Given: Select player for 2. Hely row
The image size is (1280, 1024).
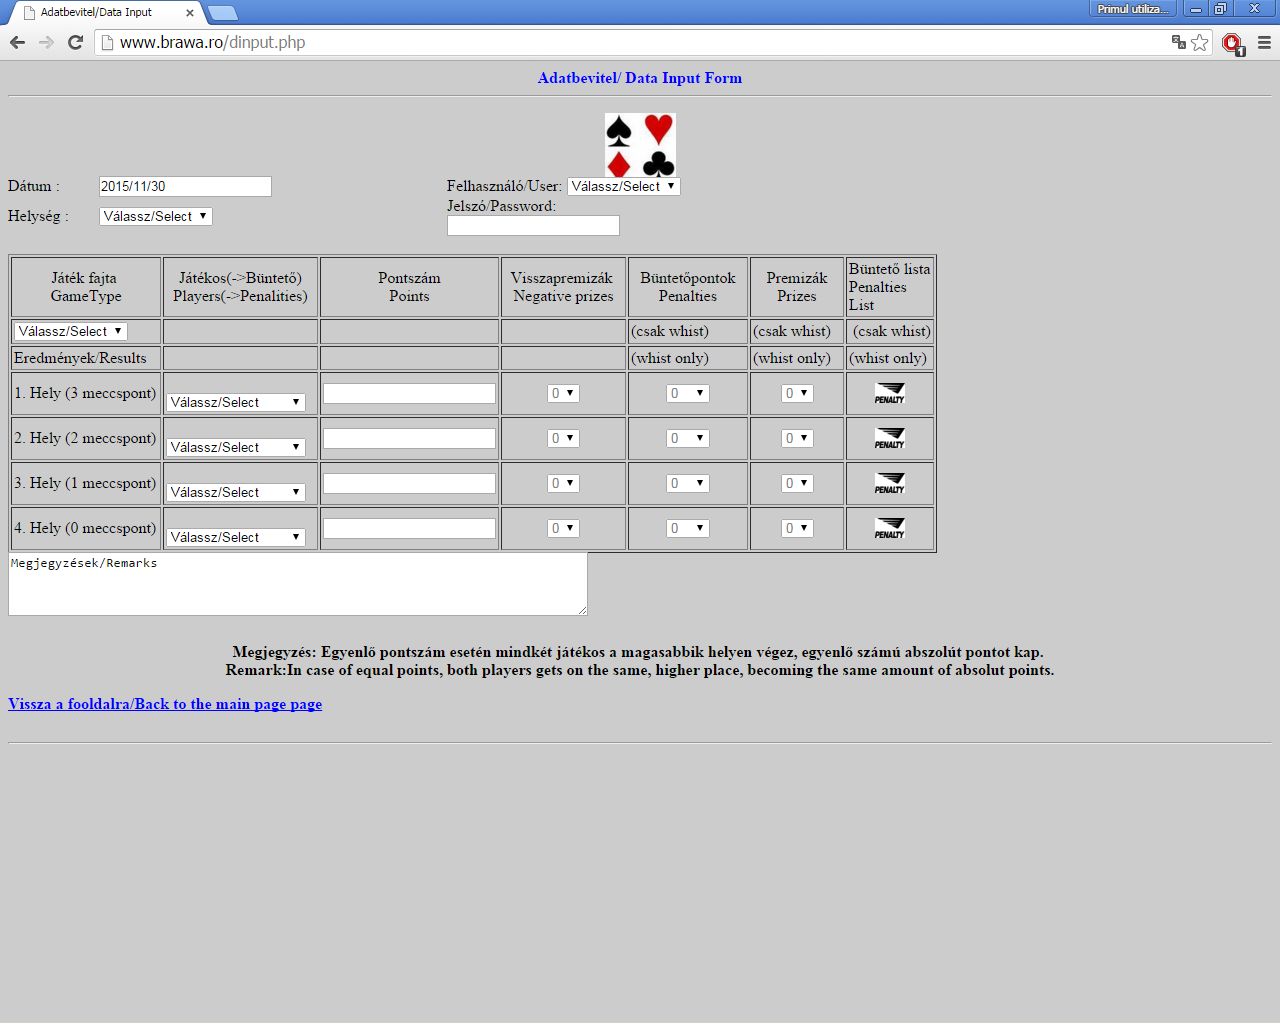Looking at the screenshot, I should click(x=236, y=447).
